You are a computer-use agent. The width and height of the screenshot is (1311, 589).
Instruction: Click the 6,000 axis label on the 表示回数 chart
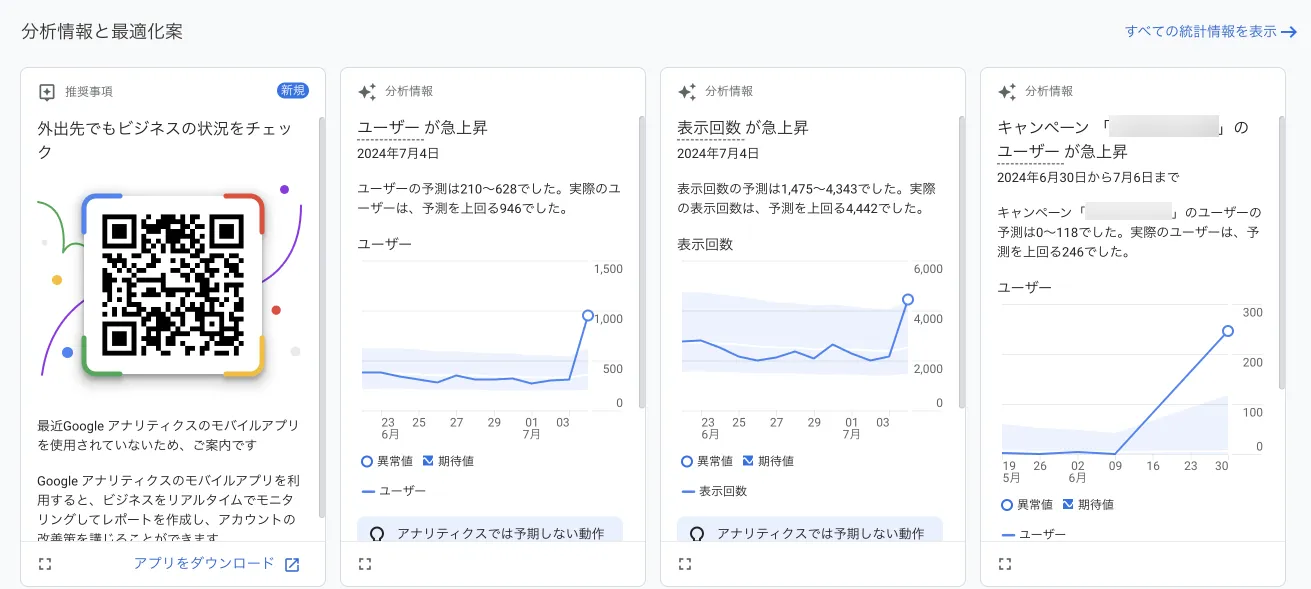pos(928,269)
